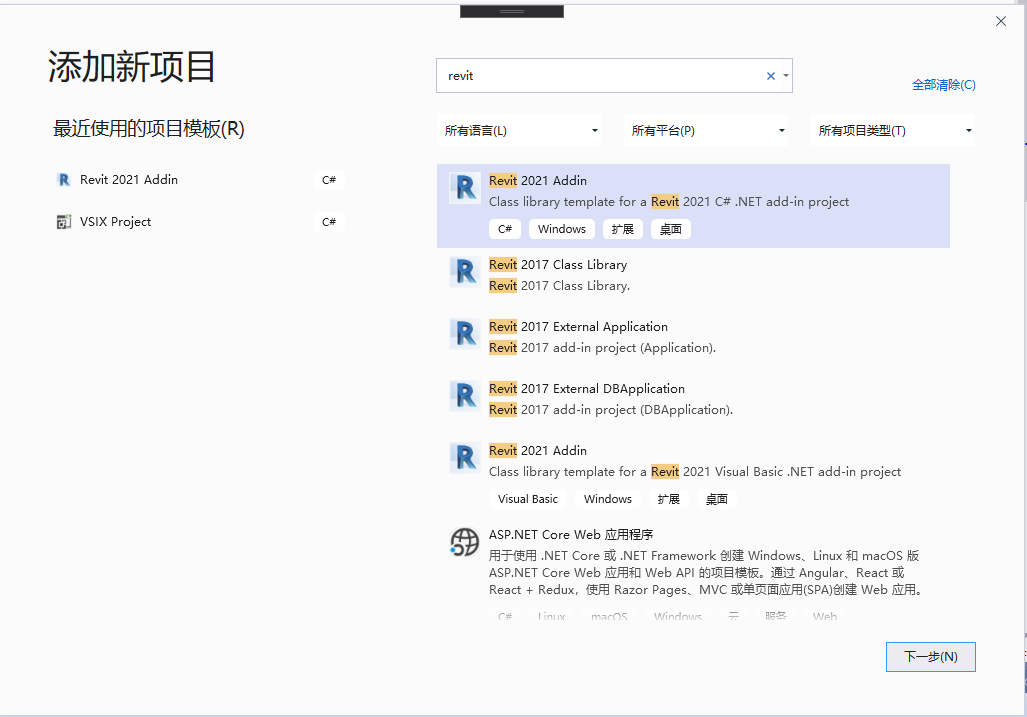Click the Revit 2017 Class Library icon
1027x717 pixels.
[x=465, y=272]
